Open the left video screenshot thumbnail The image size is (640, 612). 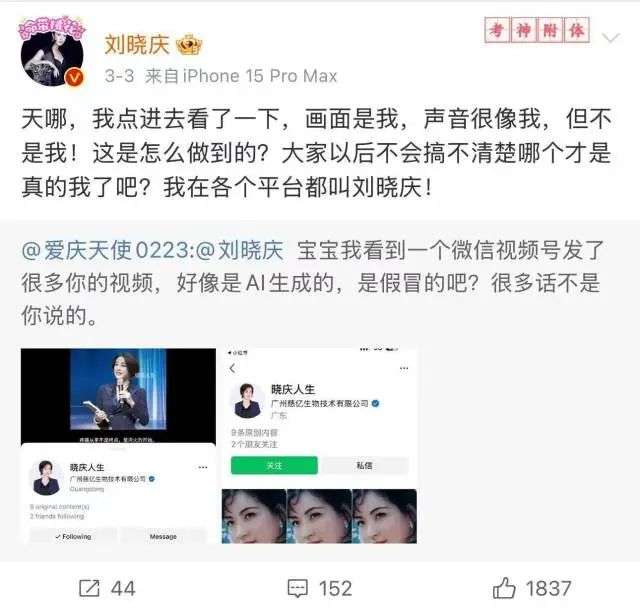click(x=118, y=446)
